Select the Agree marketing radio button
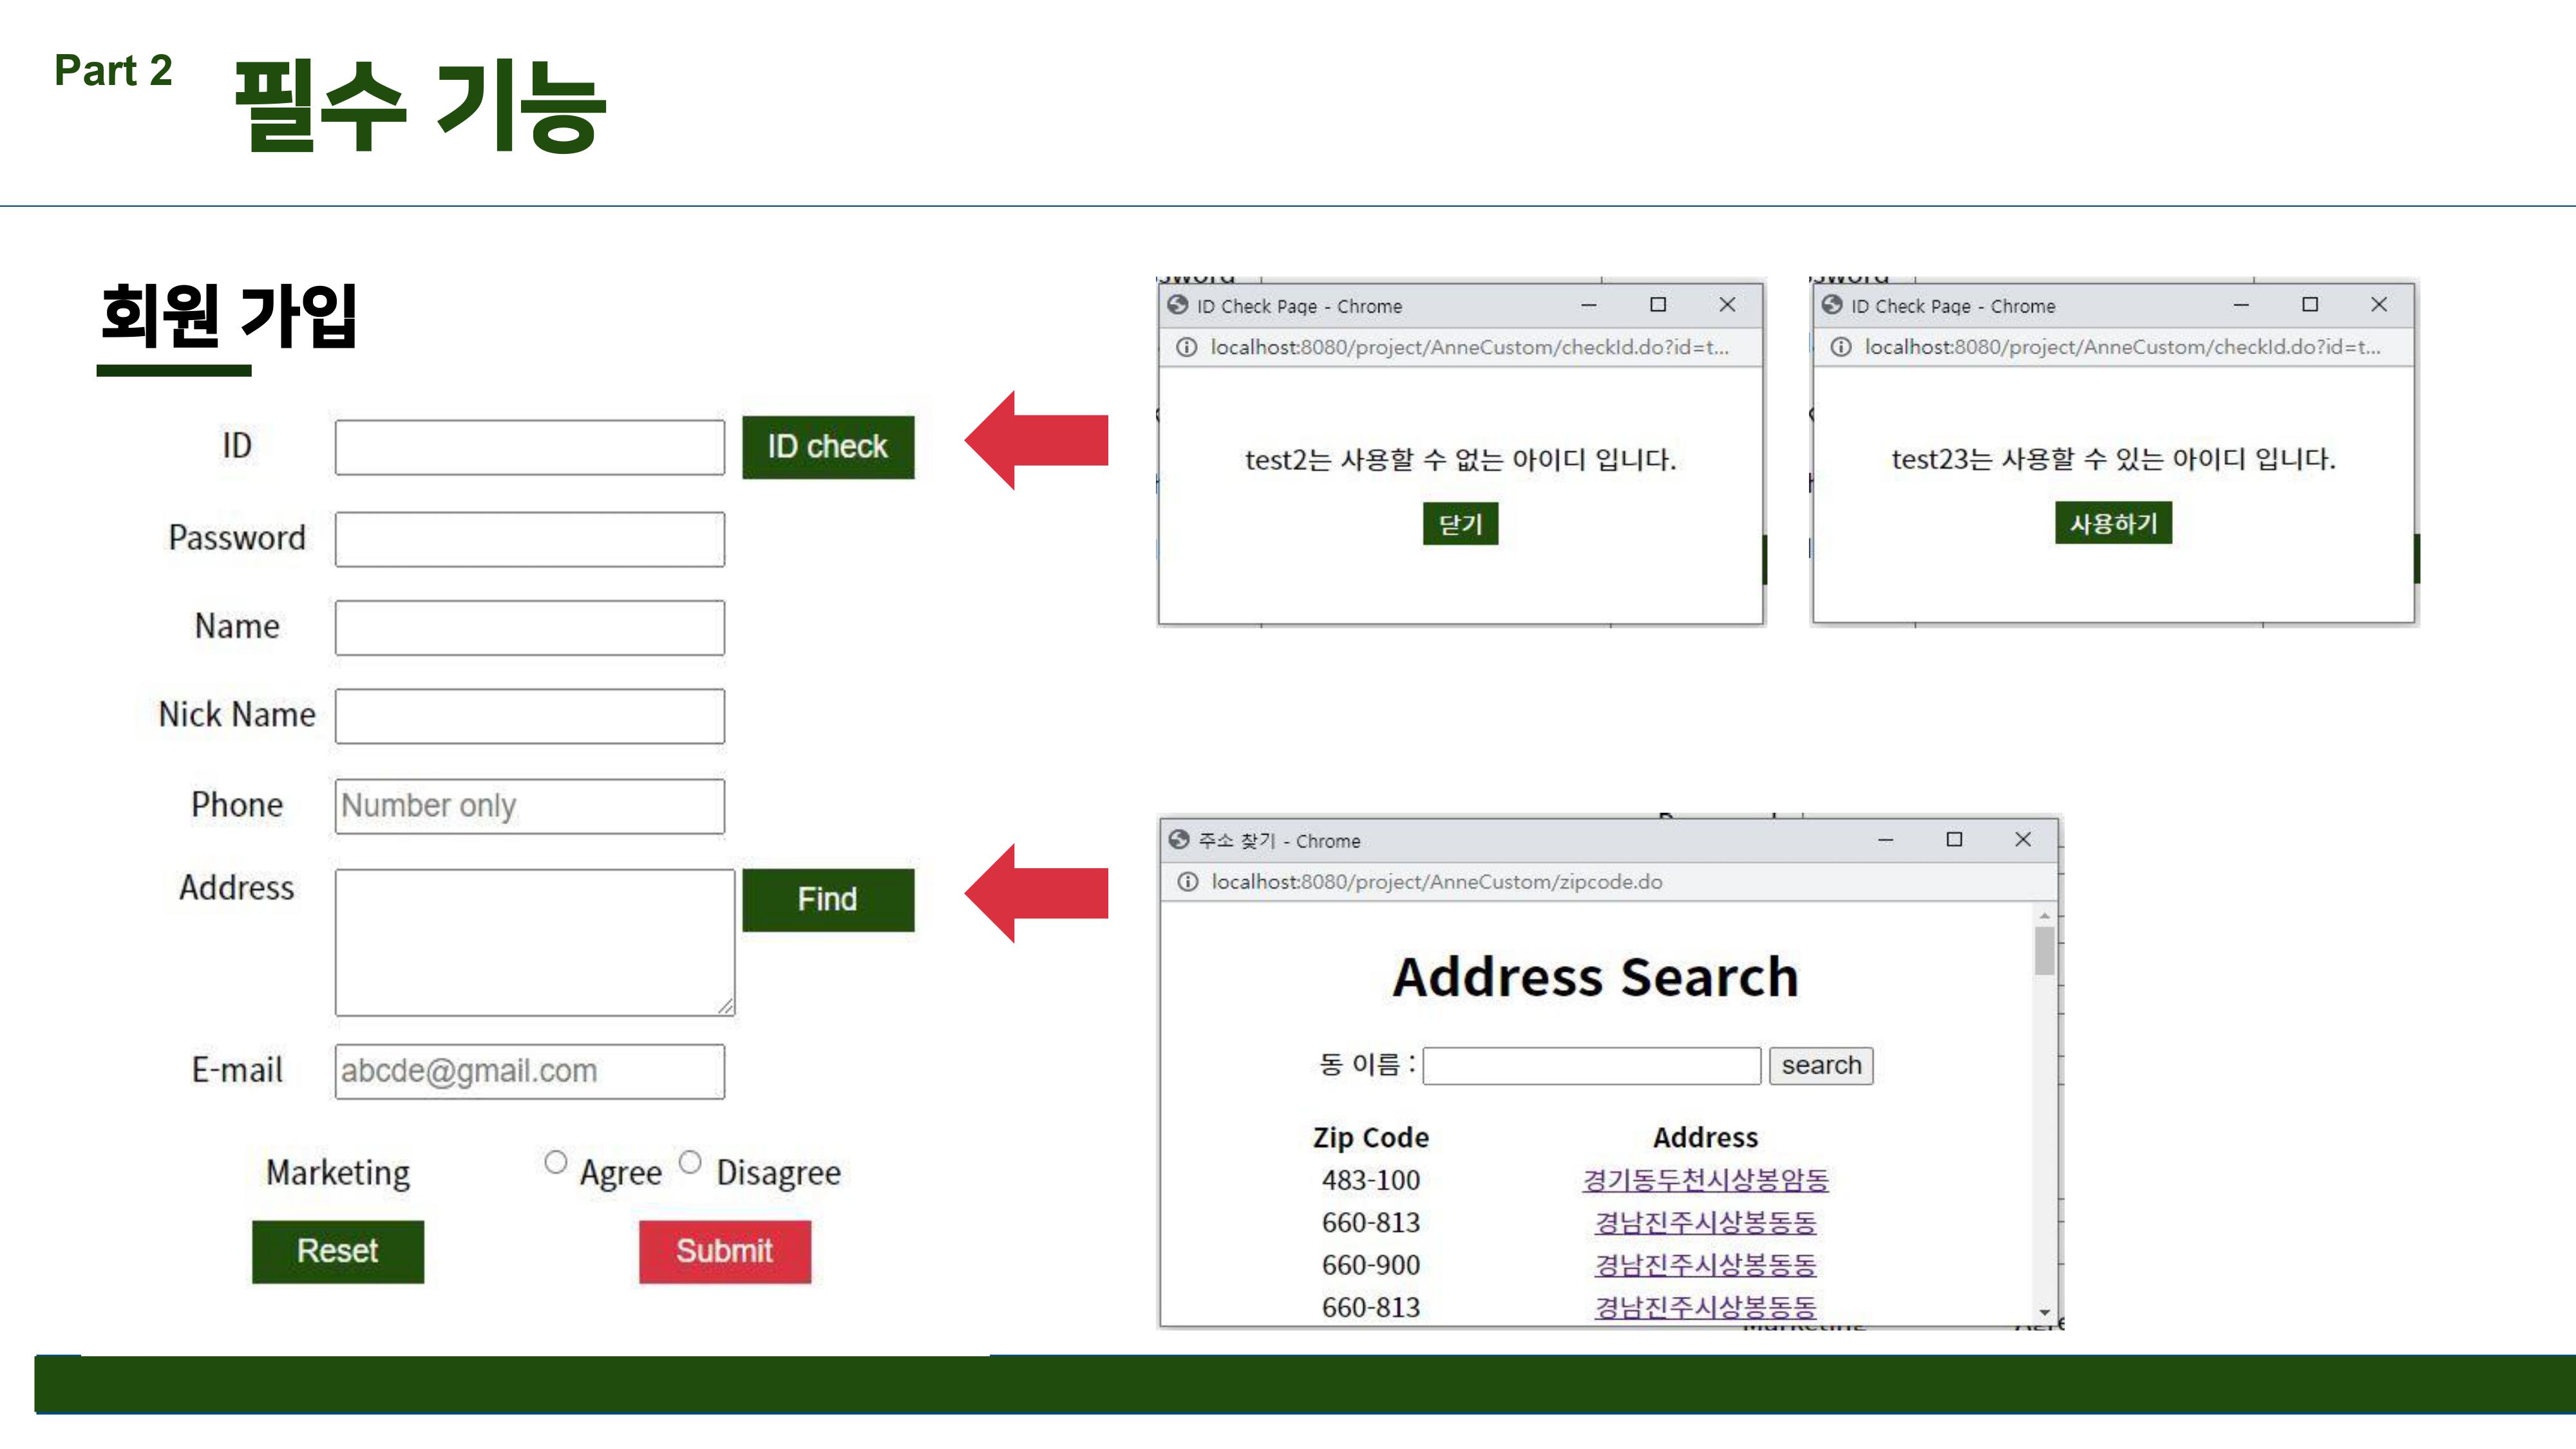The image size is (2576, 1449). click(x=556, y=1162)
